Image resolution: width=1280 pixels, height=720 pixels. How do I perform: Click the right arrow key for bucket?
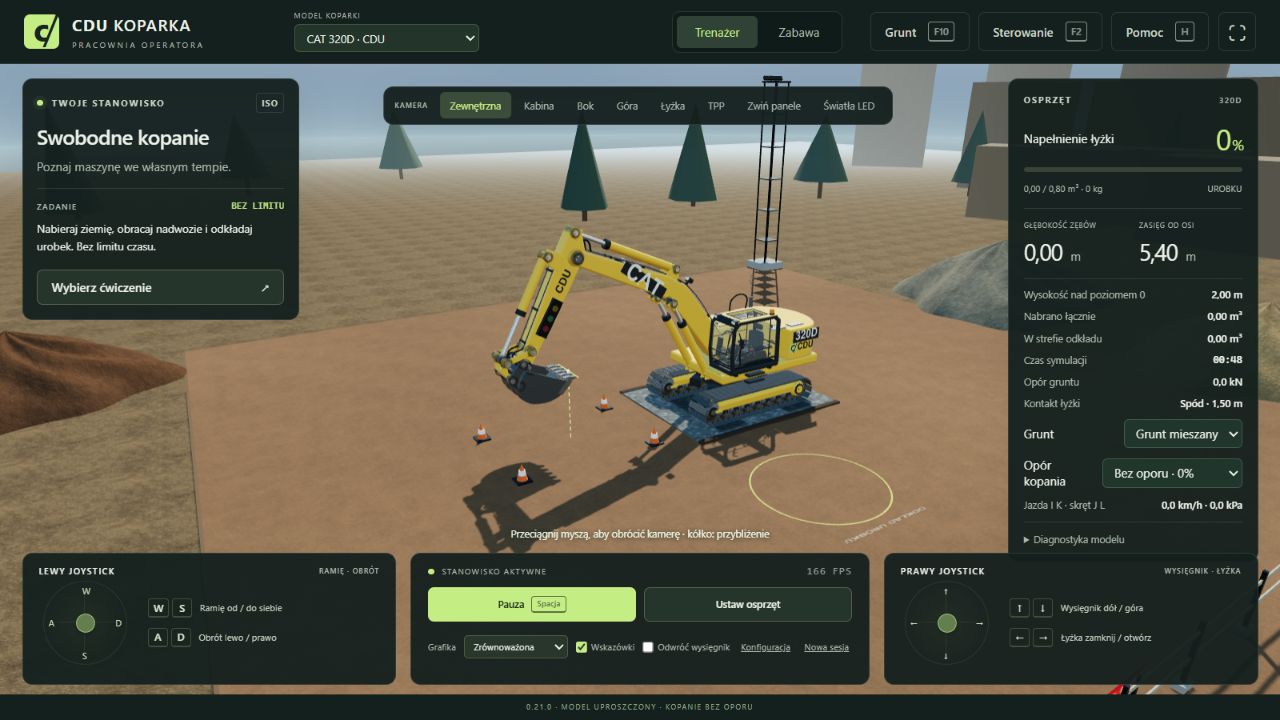[x=1042, y=637]
